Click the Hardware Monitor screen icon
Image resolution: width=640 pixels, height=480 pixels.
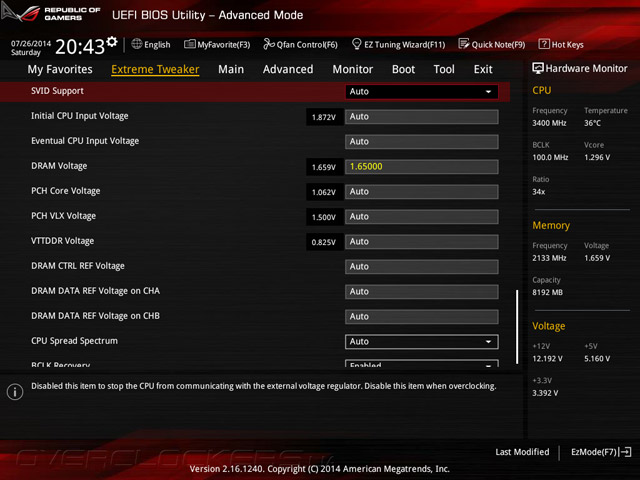538,68
